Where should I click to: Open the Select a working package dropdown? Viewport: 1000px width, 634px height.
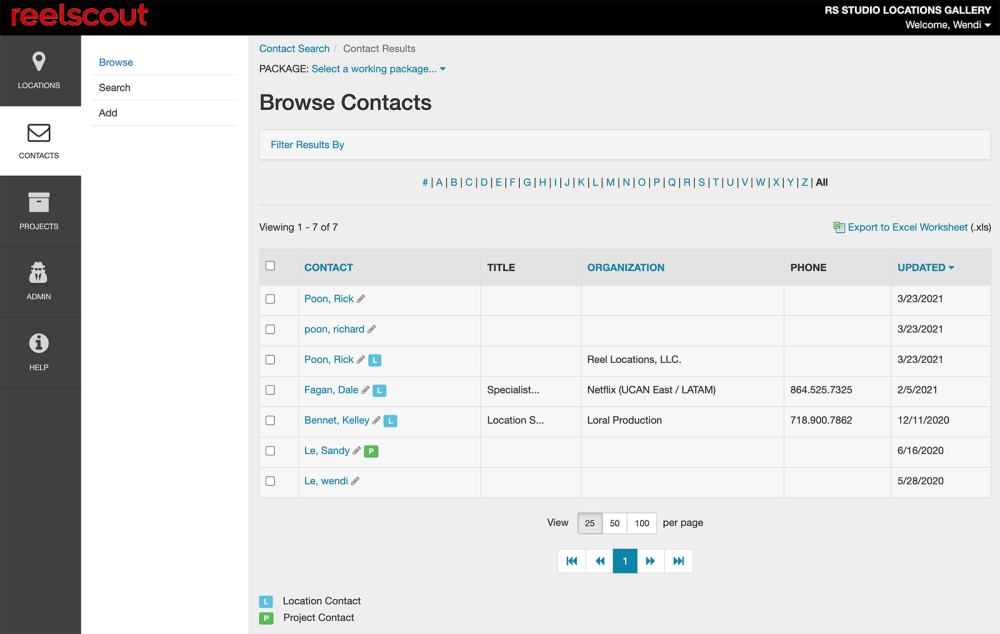pyautogui.click(x=378, y=69)
